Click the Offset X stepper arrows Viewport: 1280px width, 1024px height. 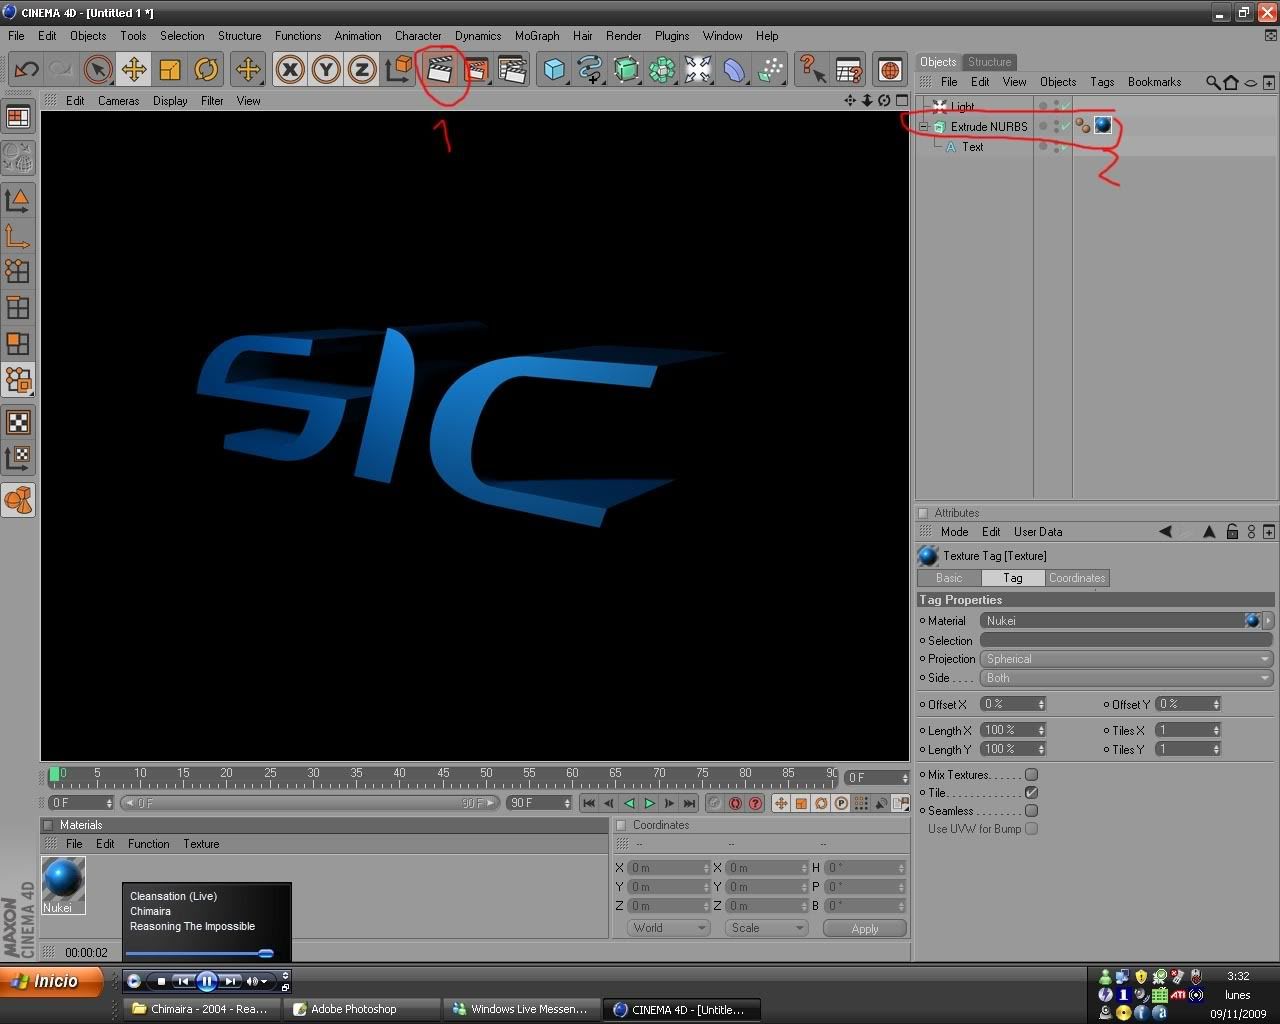[x=1041, y=704]
